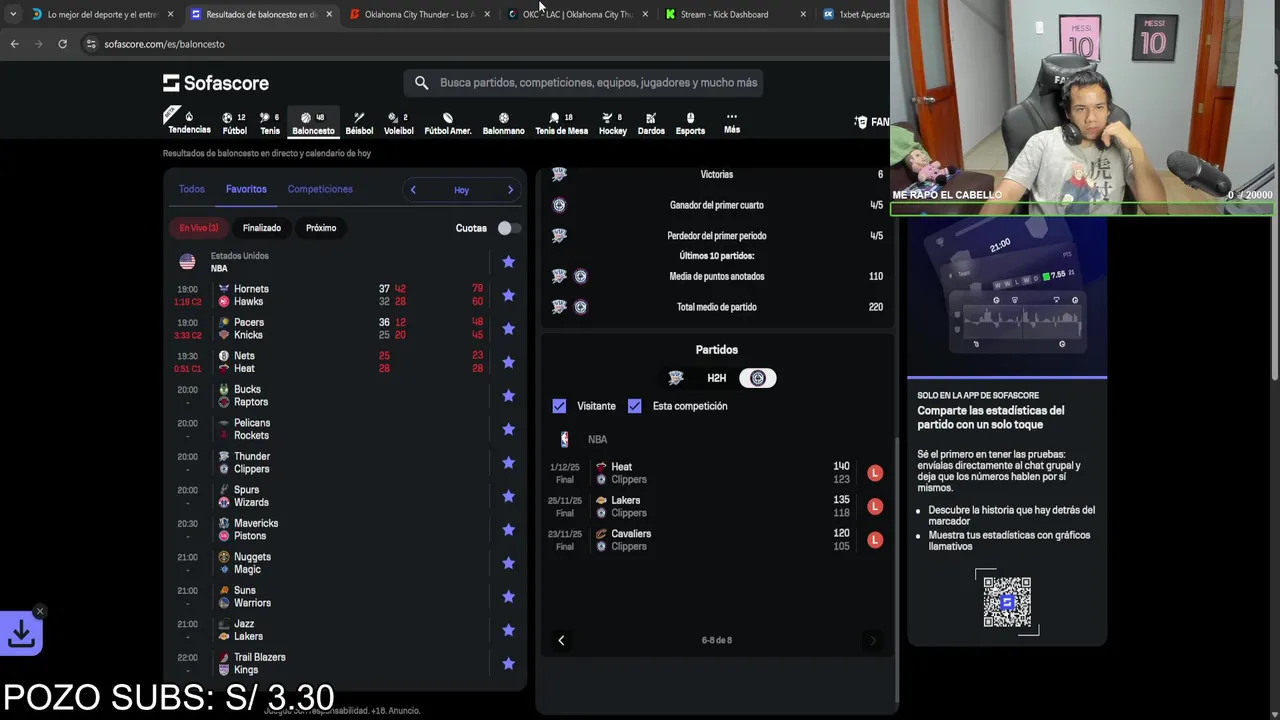The width and height of the screenshot is (1280, 720).
Task: Go to previous matches page
Action: 561,640
